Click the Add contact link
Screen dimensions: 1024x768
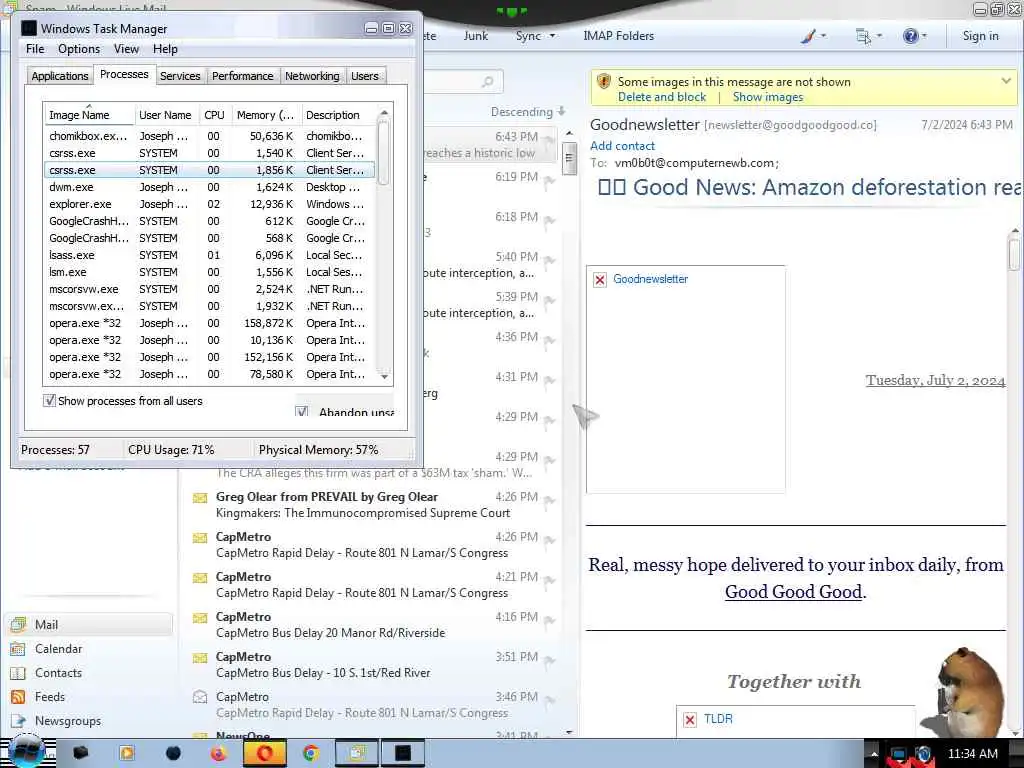[x=622, y=146]
